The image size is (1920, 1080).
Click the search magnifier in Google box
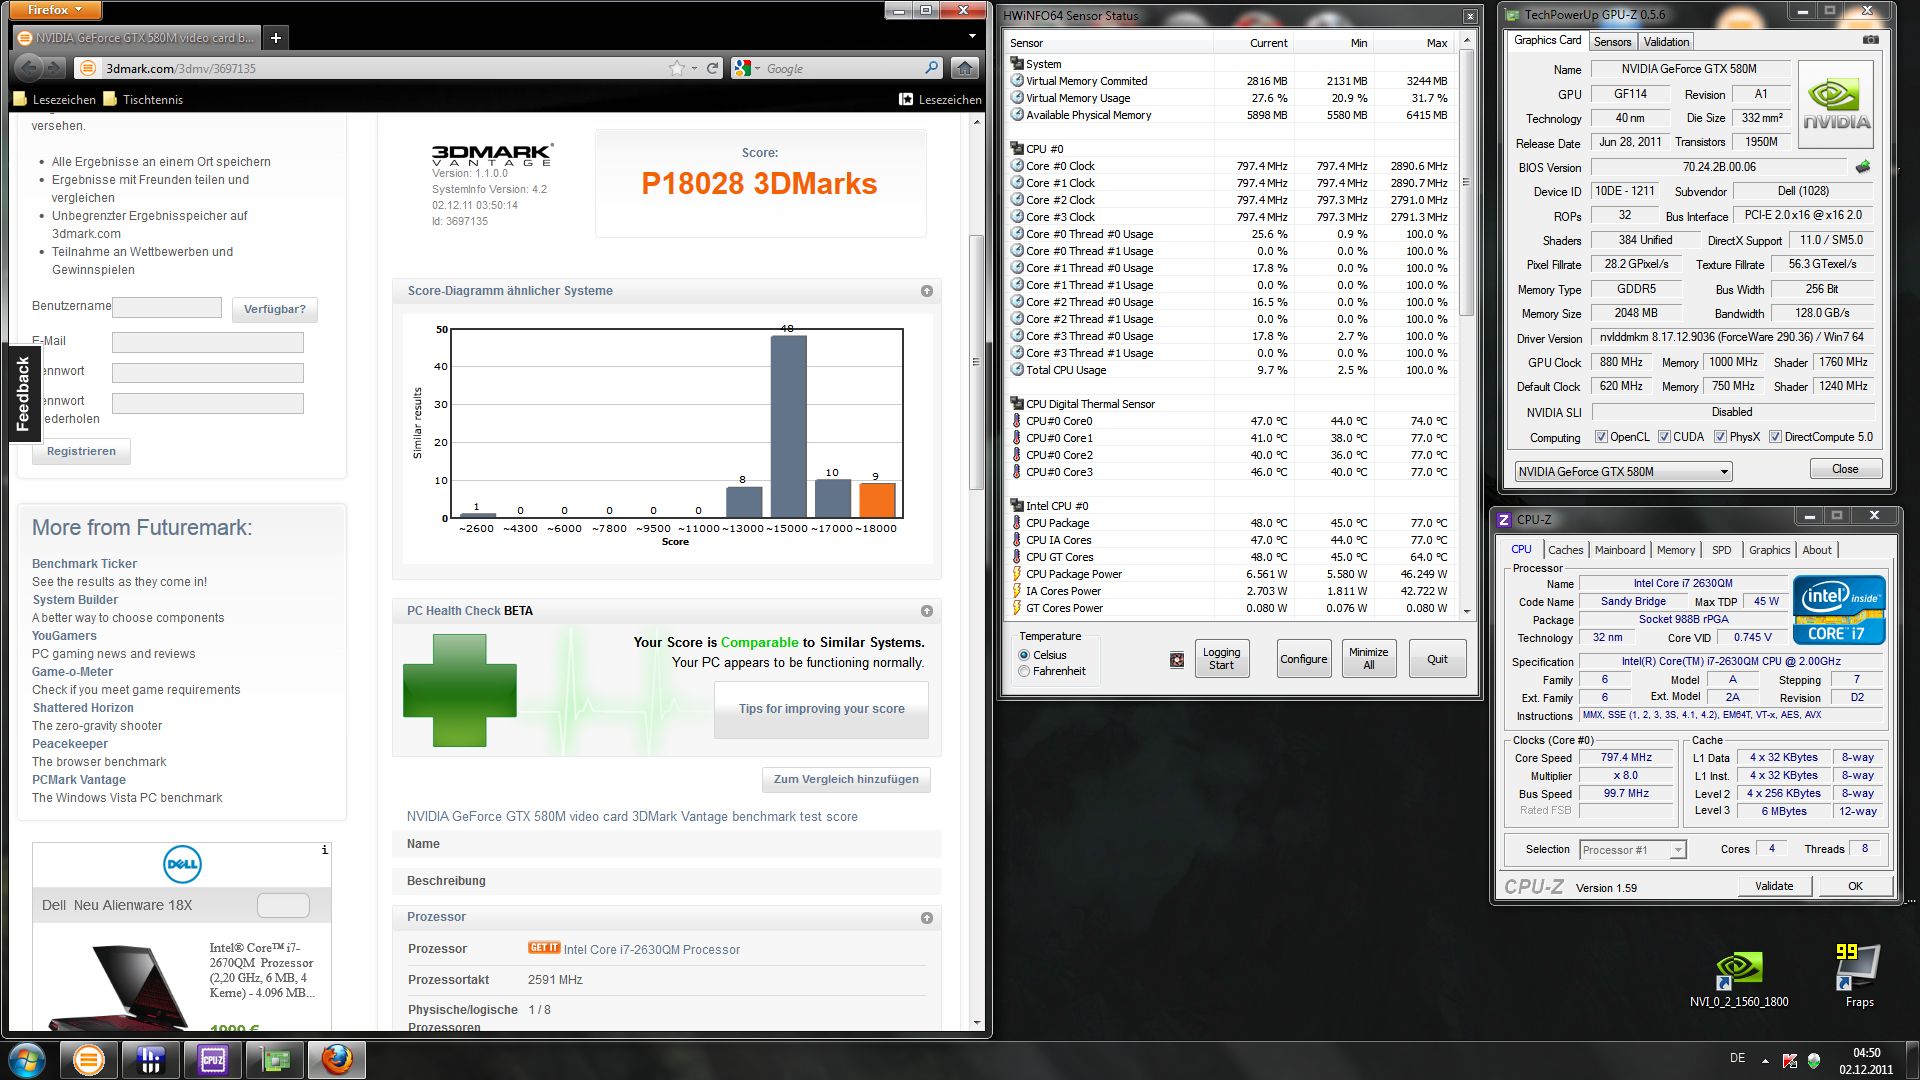[x=932, y=68]
